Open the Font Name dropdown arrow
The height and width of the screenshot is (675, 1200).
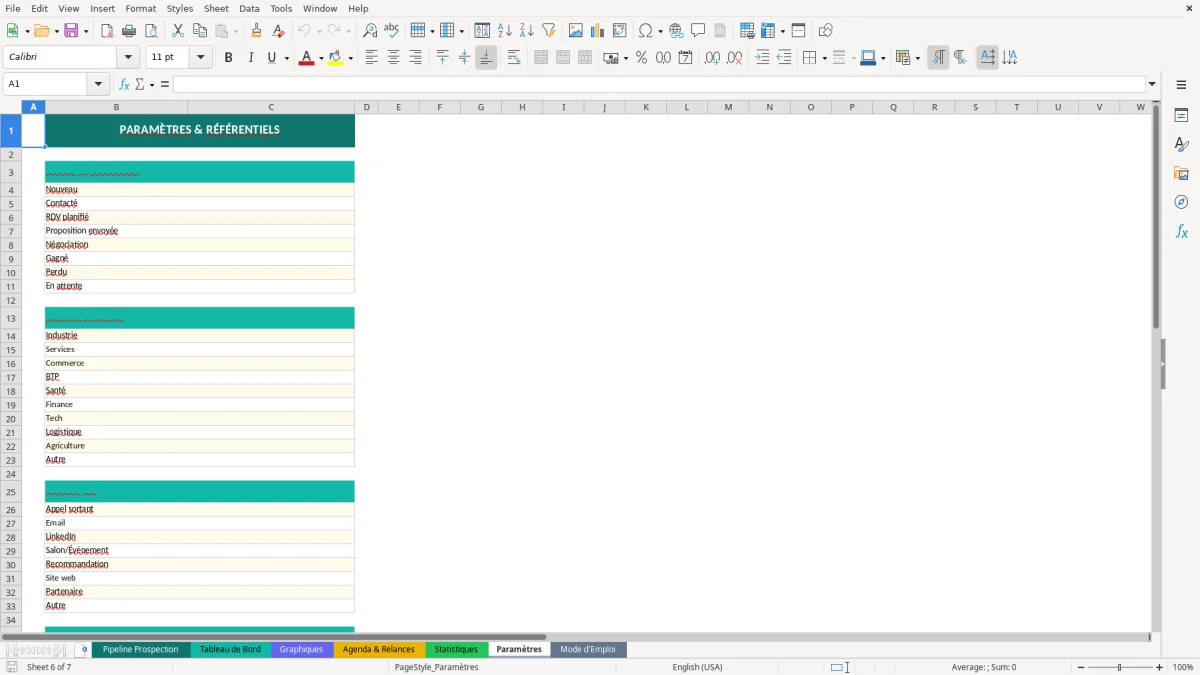coord(128,58)
